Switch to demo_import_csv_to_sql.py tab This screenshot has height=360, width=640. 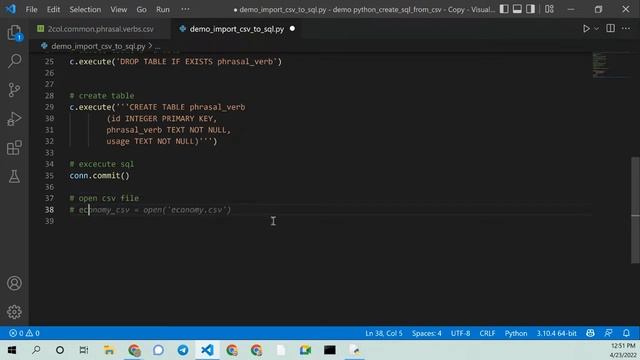point(237,29)
